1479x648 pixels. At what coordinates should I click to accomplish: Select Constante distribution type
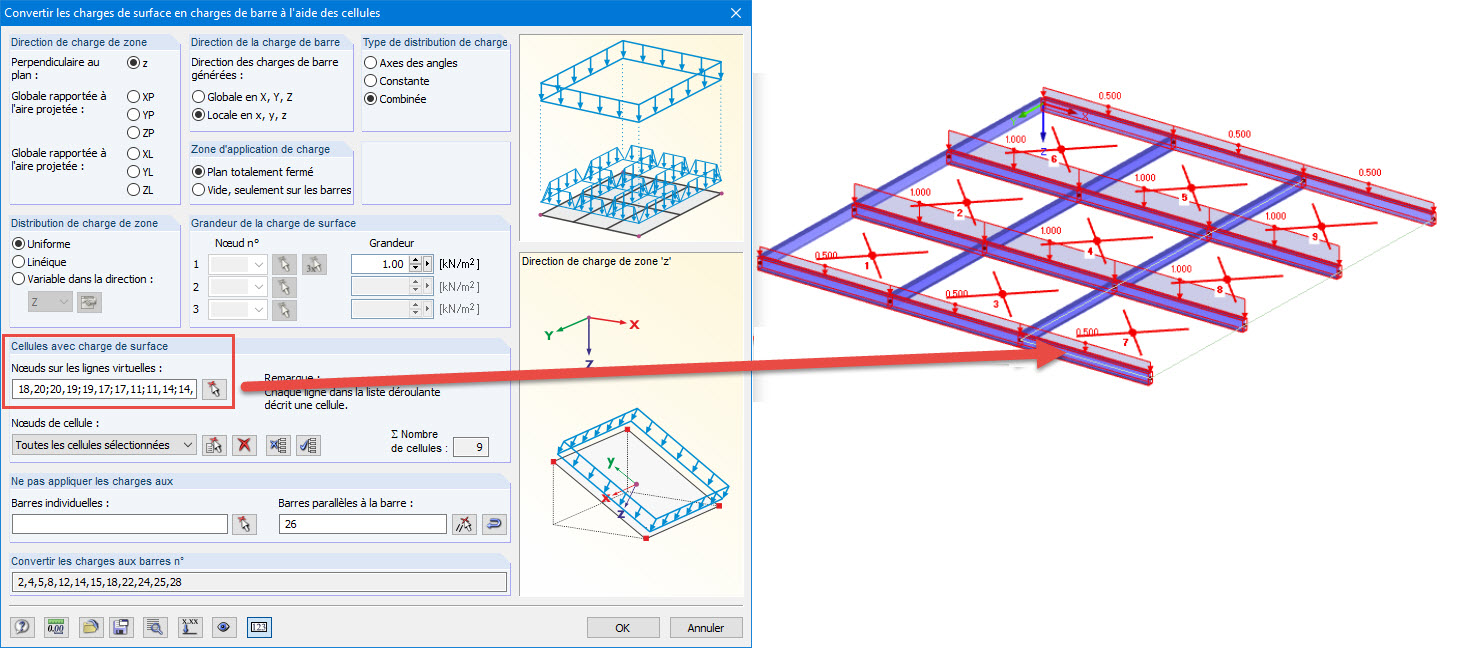pyautogui.click(x=371, y=81)
